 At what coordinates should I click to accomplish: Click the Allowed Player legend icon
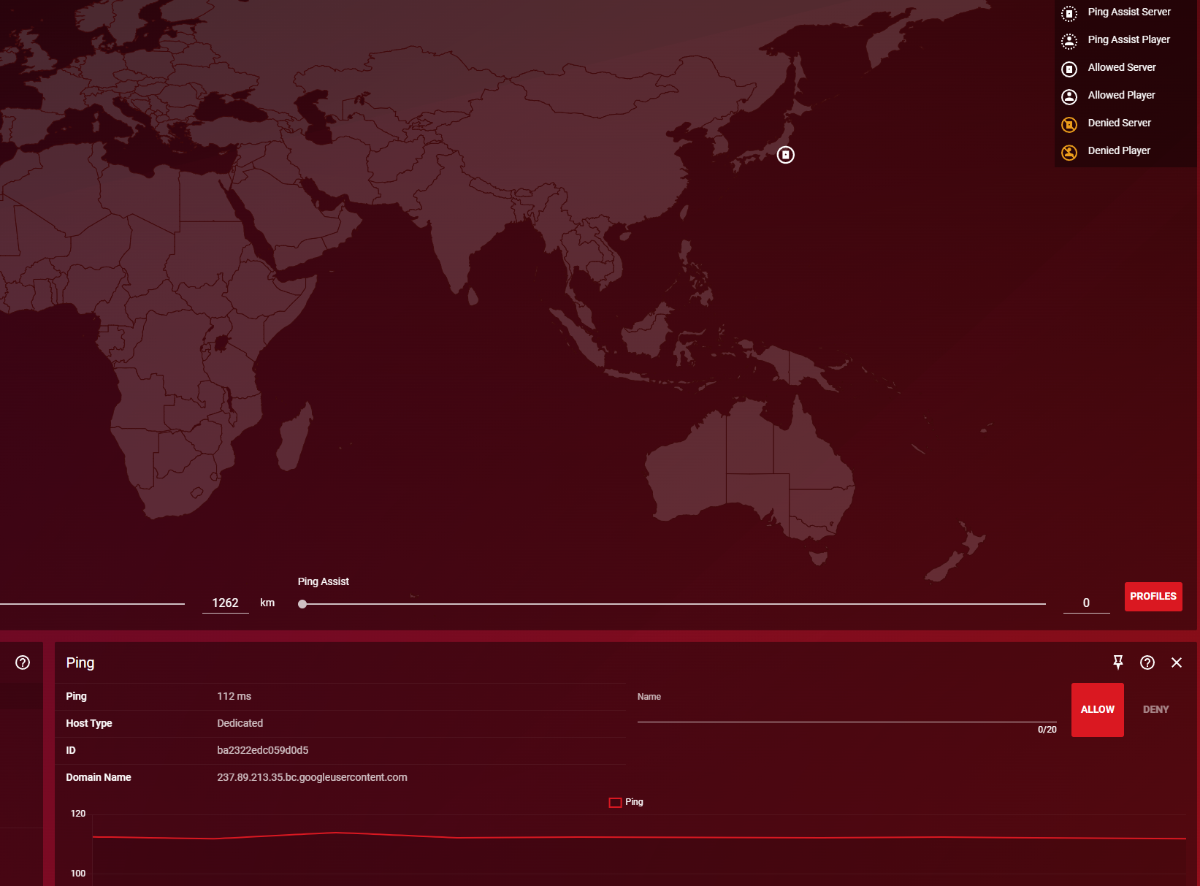[1069, 97]
